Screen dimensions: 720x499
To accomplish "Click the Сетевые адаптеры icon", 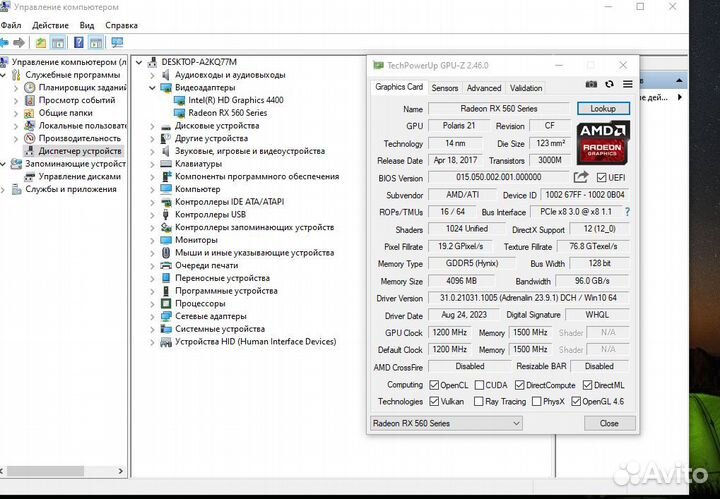I will click(x=166, y=316).
